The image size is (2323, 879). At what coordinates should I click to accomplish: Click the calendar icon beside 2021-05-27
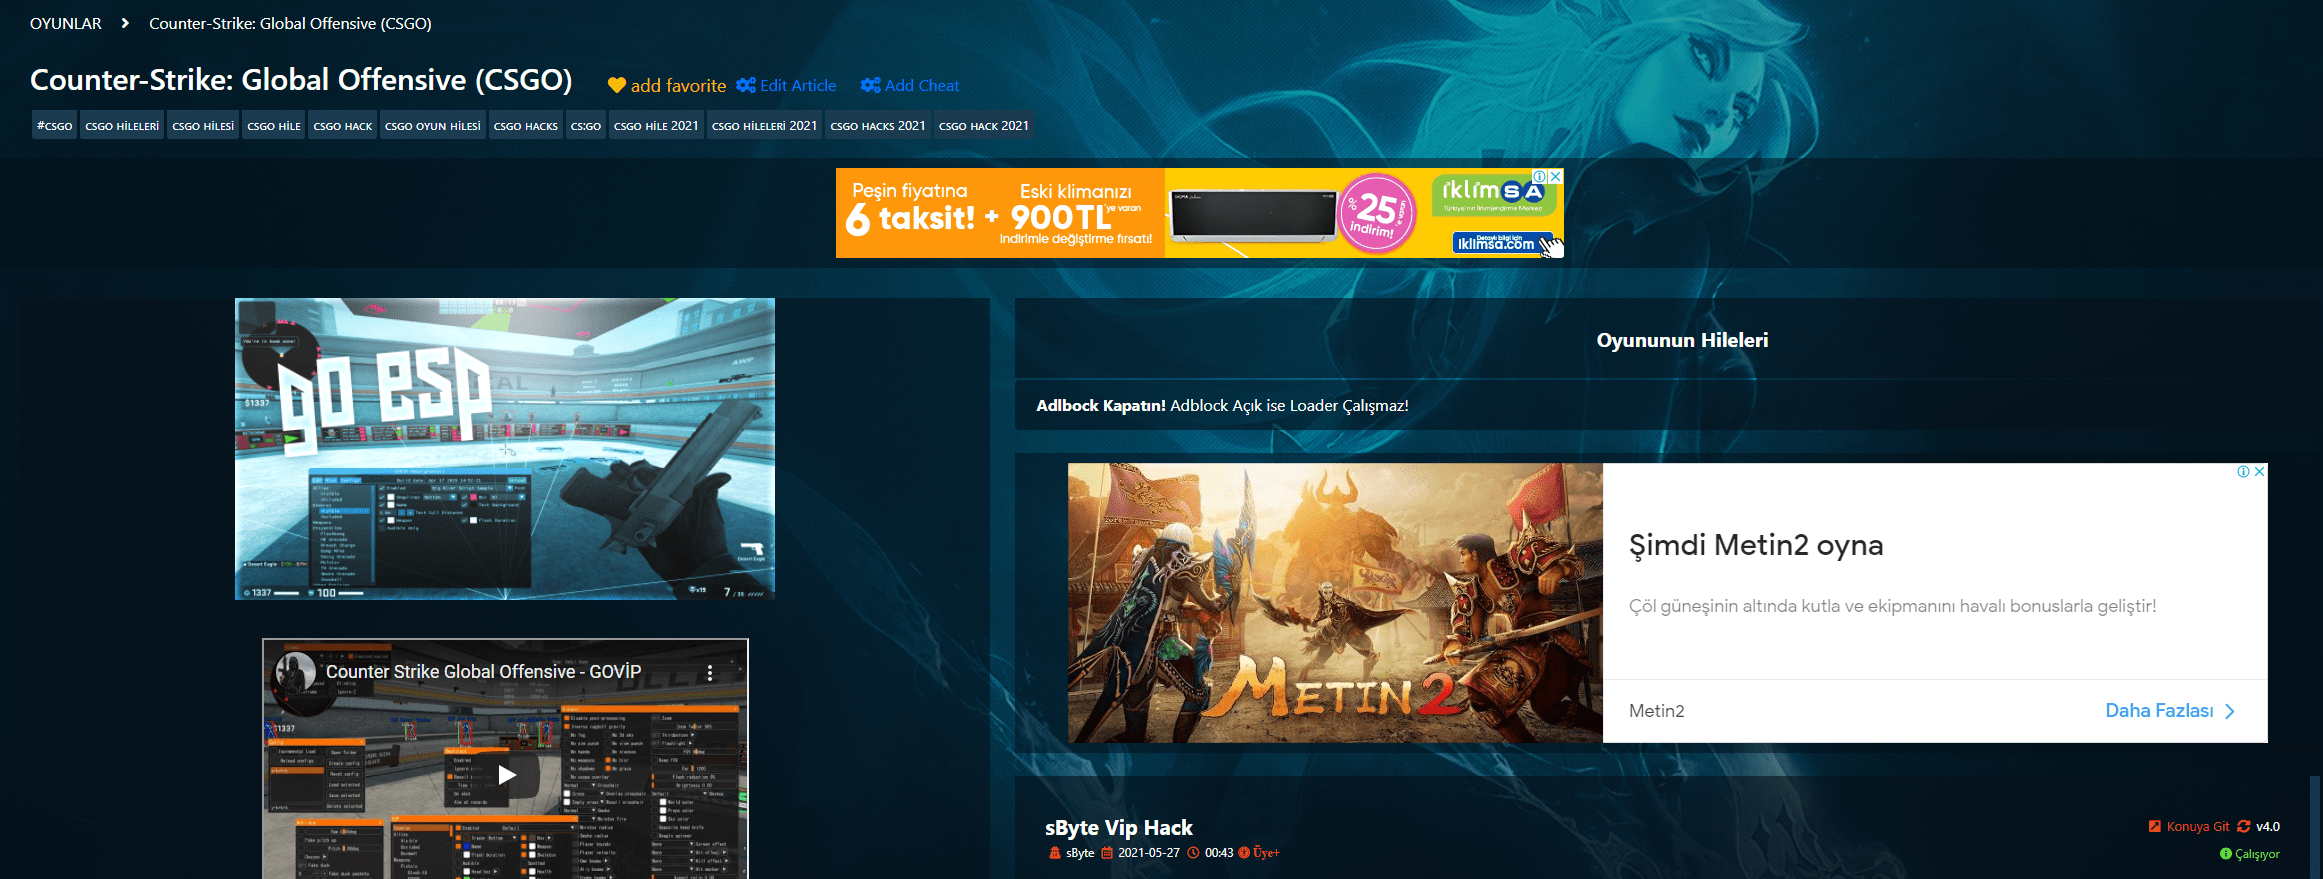1107,853
